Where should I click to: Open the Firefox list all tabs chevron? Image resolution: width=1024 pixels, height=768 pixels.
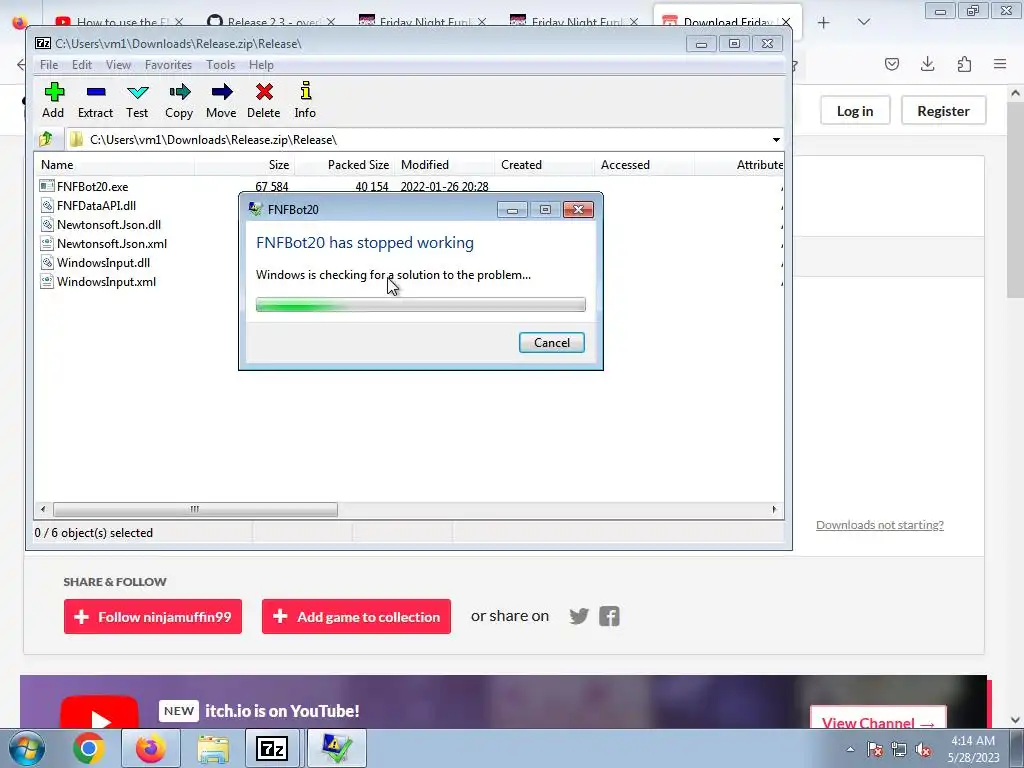pyautogui.click(x=863, y=22)
